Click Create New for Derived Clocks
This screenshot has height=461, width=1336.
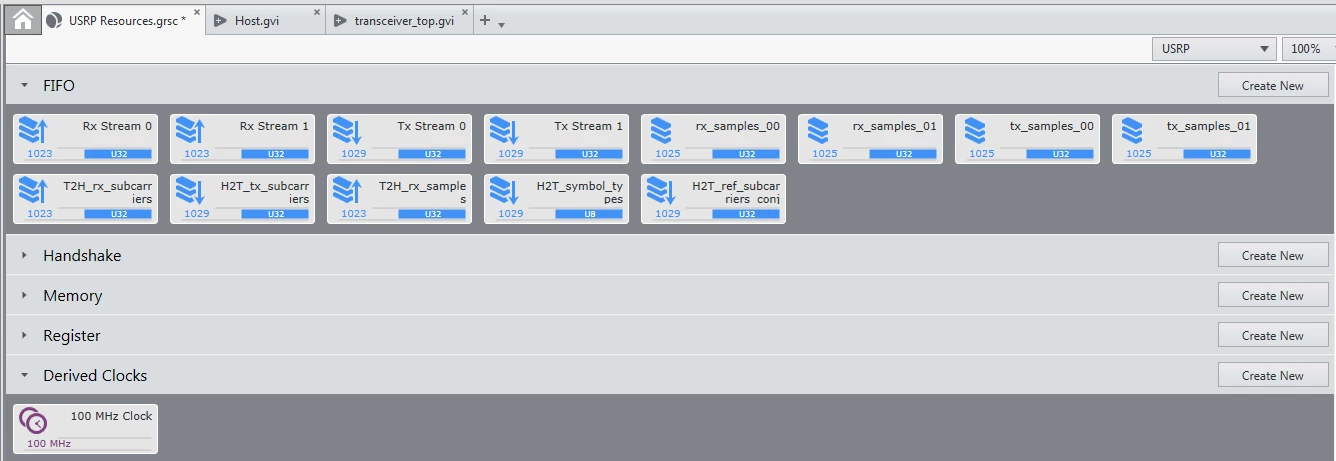coord(1272,376)
